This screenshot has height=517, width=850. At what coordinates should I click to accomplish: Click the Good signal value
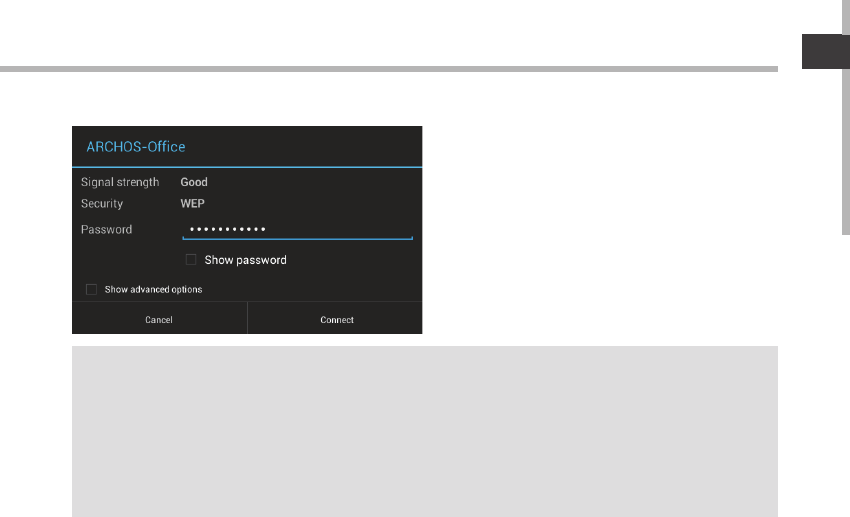pos(194,182)
